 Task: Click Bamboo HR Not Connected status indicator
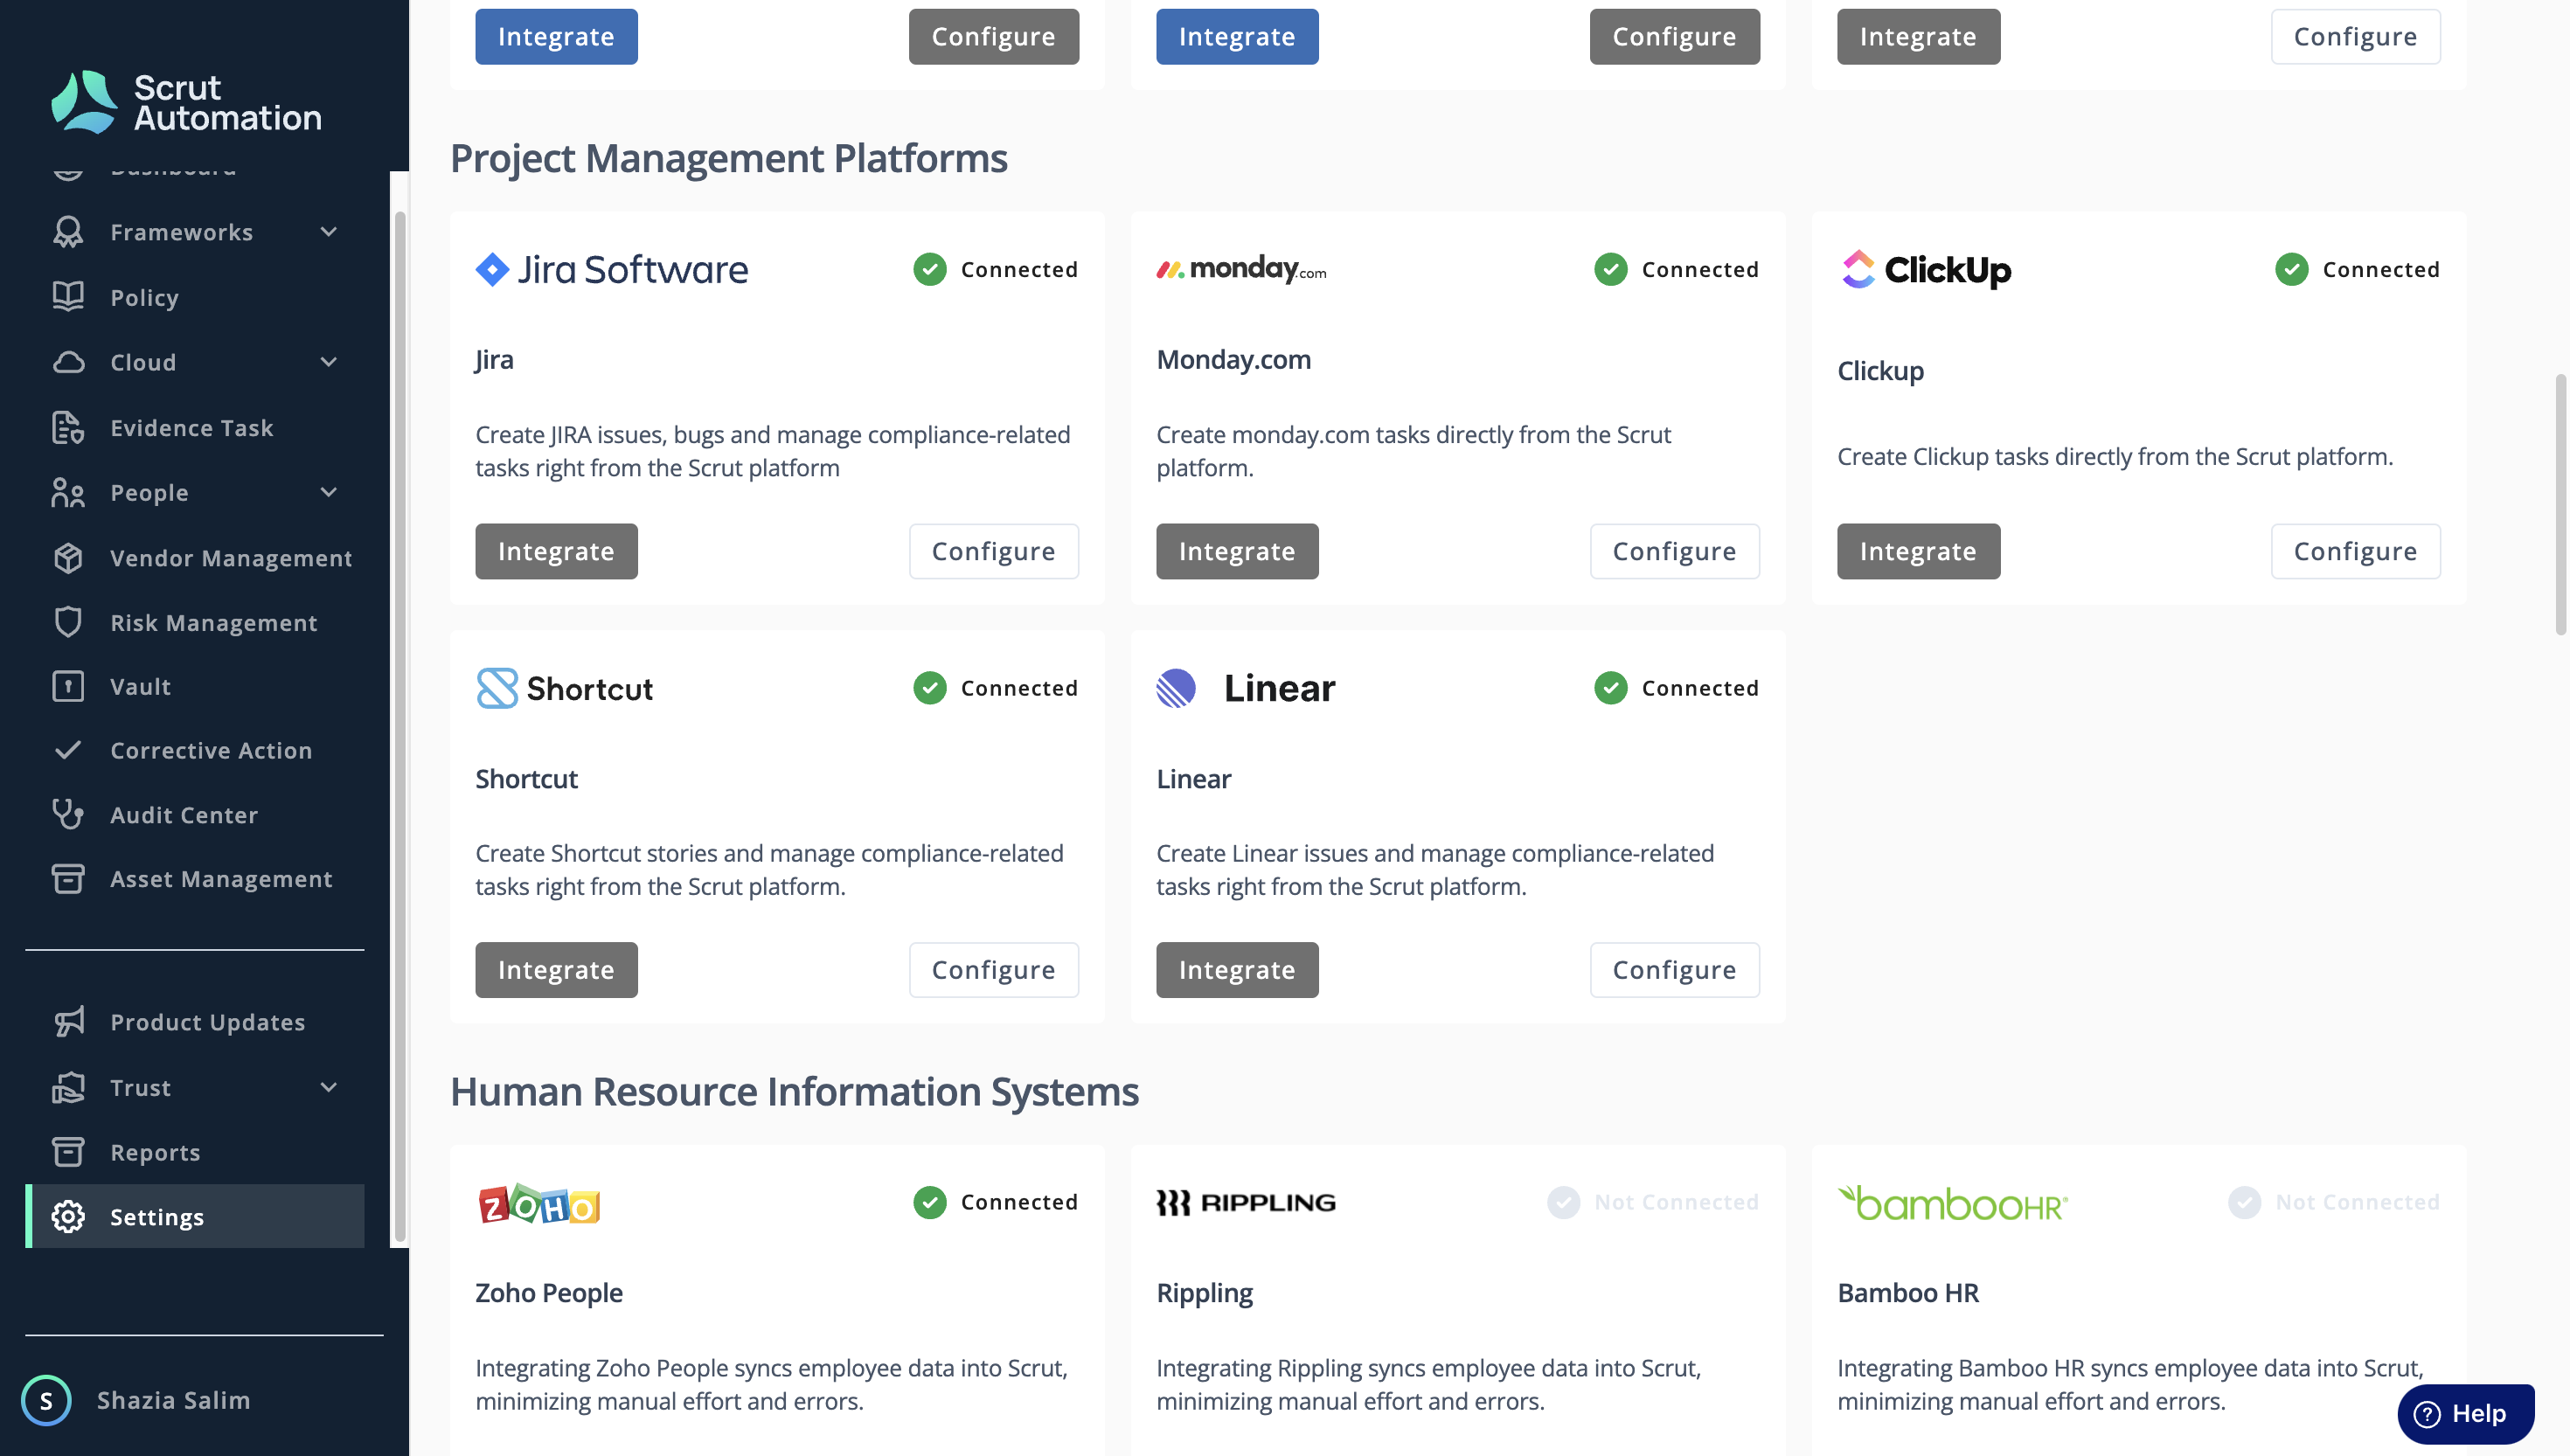click(x=2334, y=1202)
